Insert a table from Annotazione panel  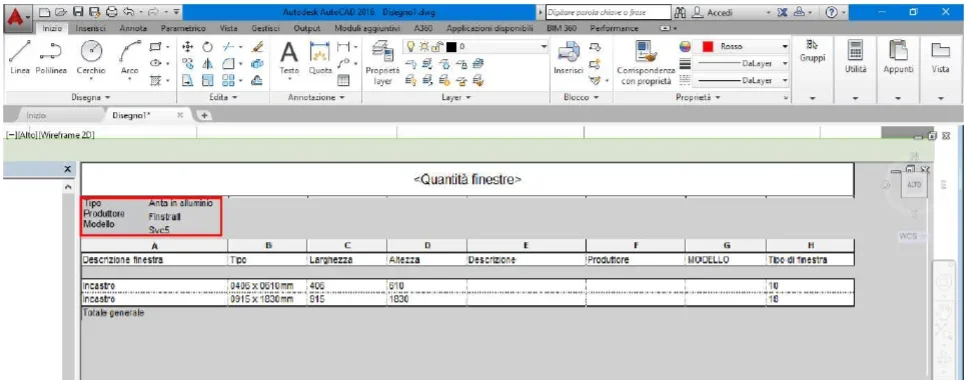[343, 80]
